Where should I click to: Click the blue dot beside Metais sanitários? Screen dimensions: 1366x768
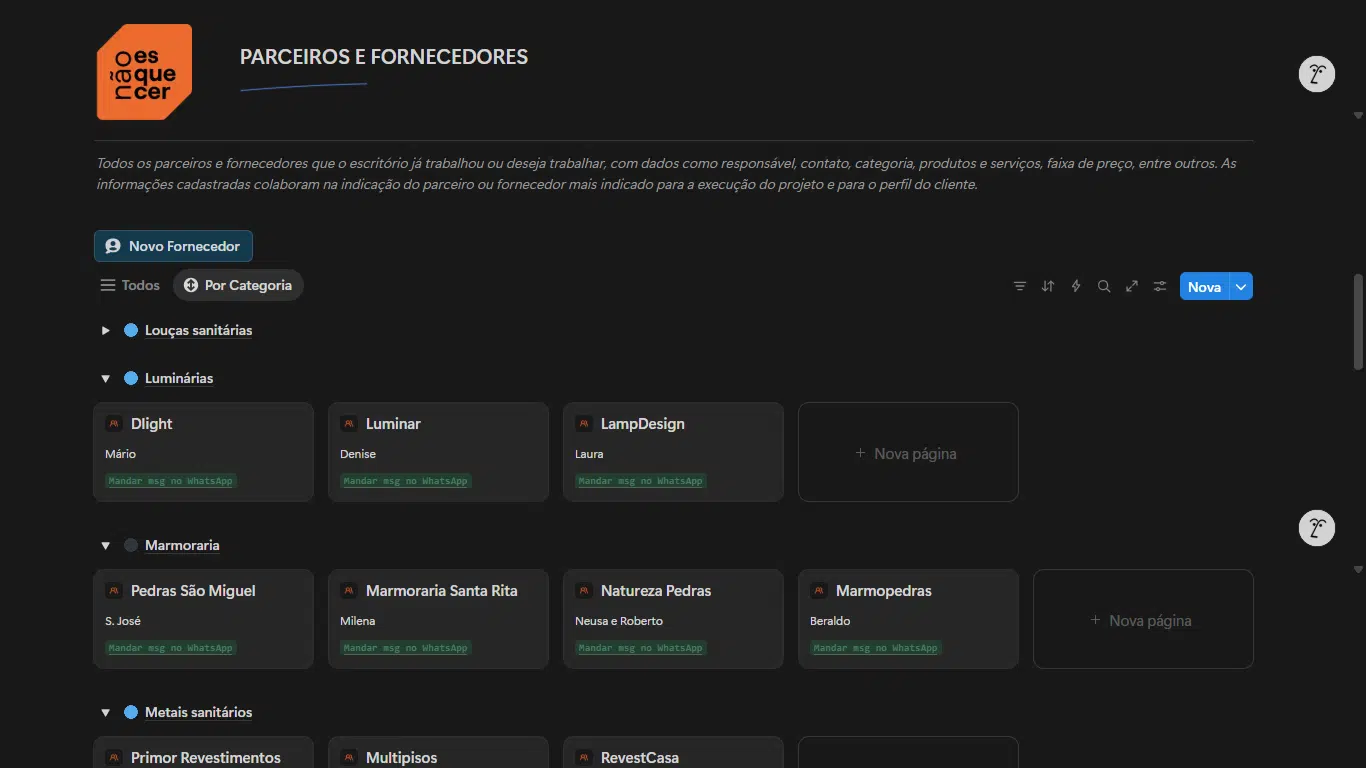[x=131, y=712]
